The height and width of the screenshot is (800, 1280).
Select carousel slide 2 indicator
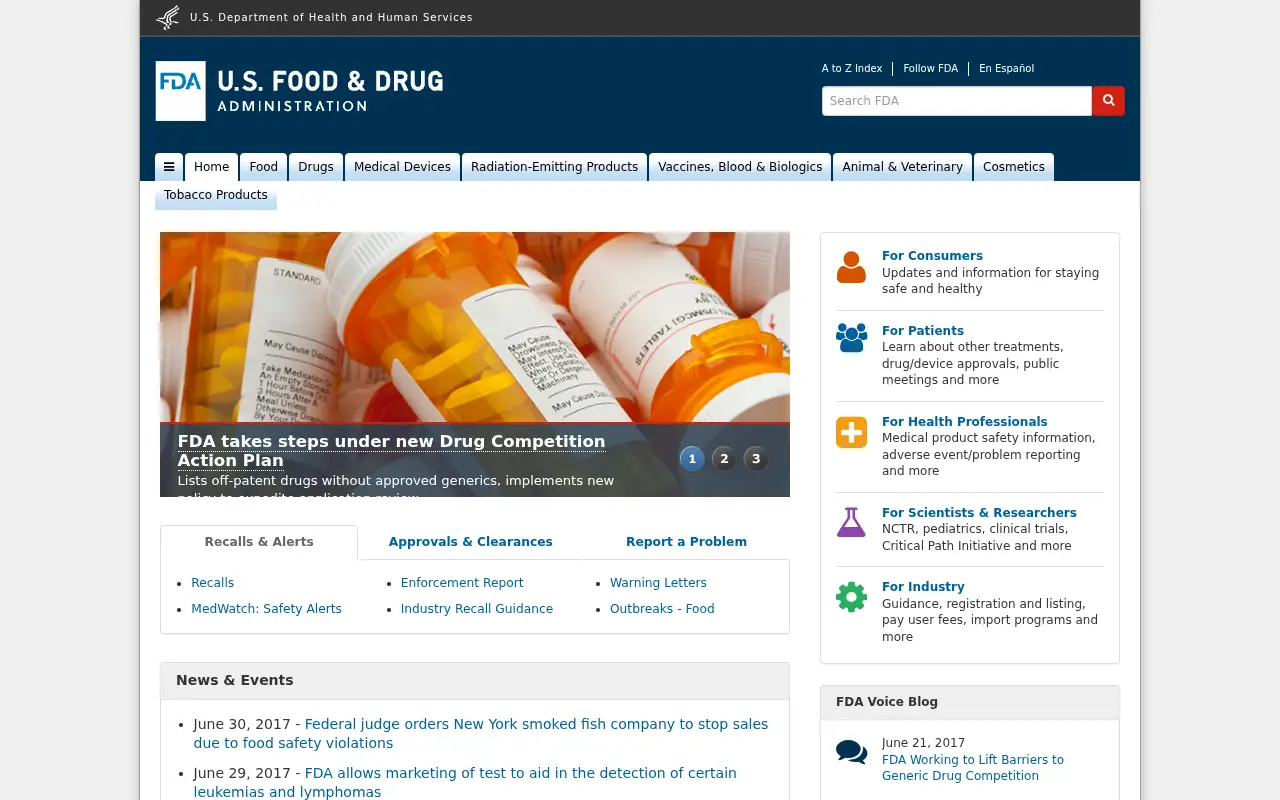724,459
